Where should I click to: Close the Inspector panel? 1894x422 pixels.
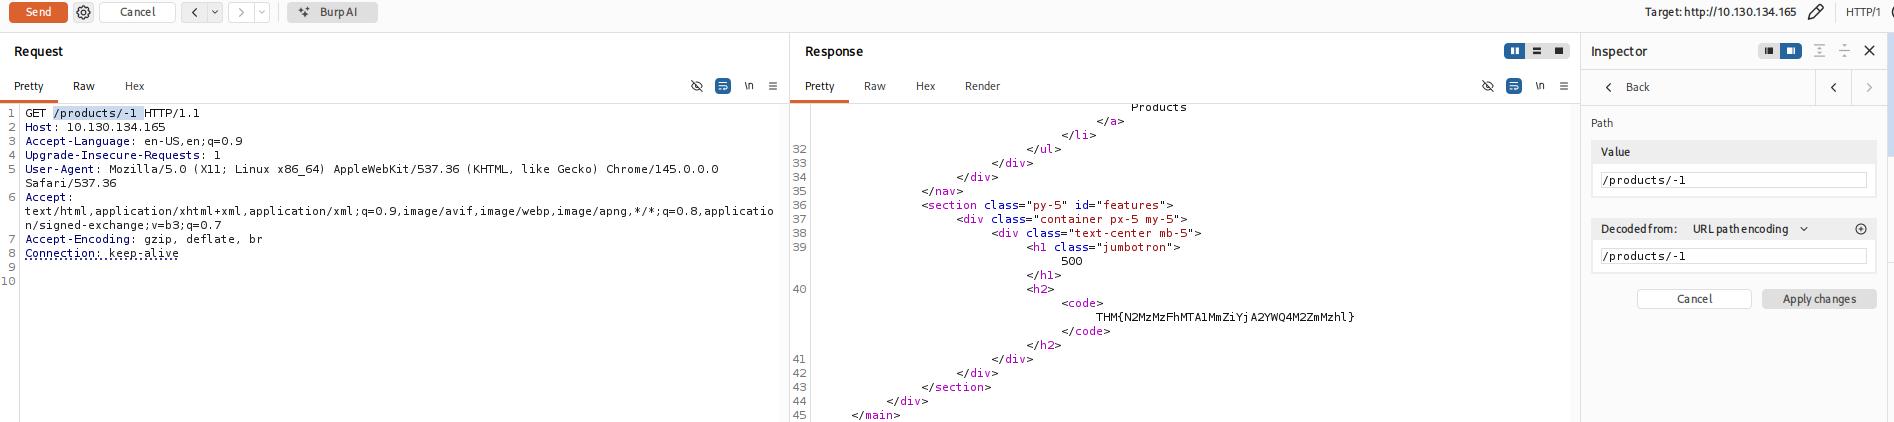pos(1869,51)
